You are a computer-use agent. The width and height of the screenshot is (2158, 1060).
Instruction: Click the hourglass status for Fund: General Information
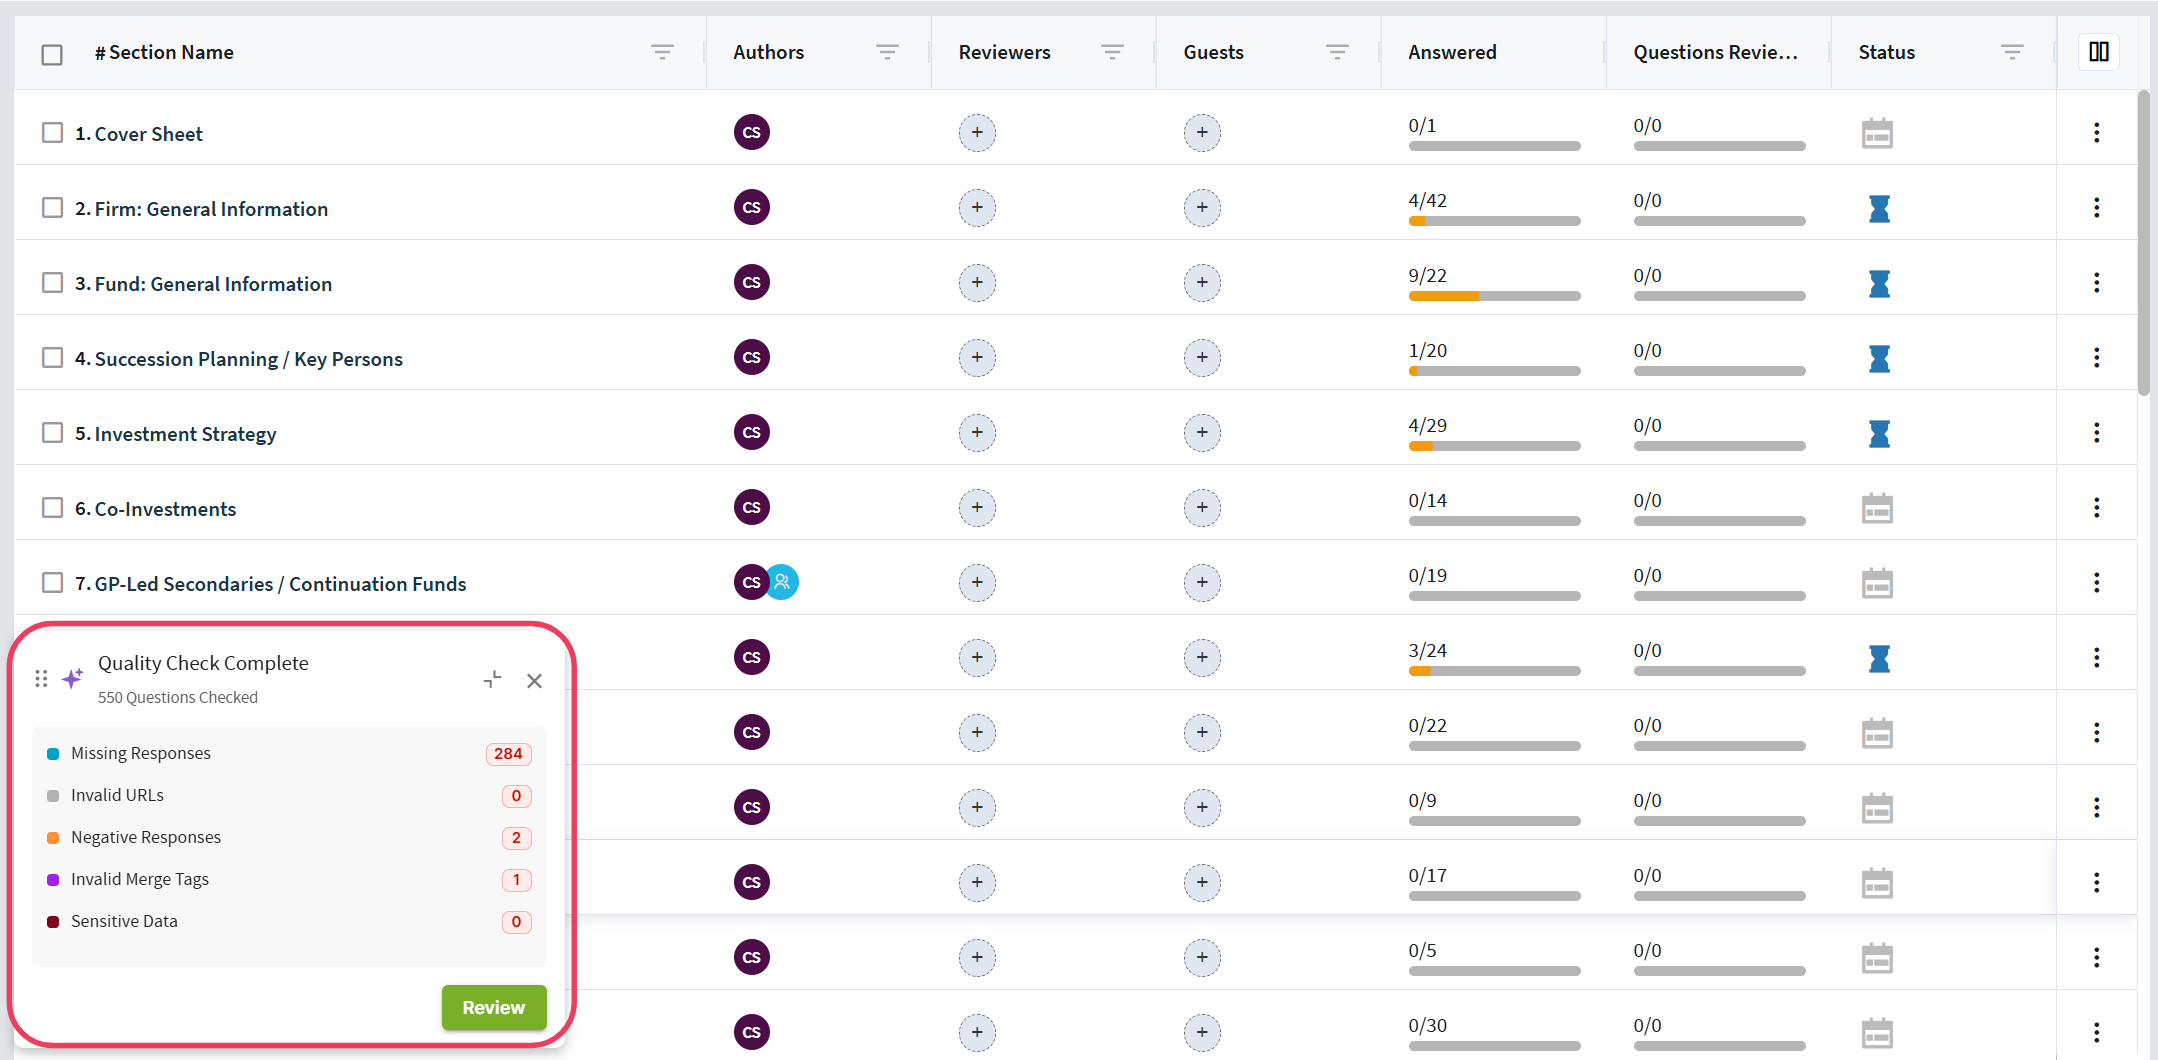[x=1879, y=283]
